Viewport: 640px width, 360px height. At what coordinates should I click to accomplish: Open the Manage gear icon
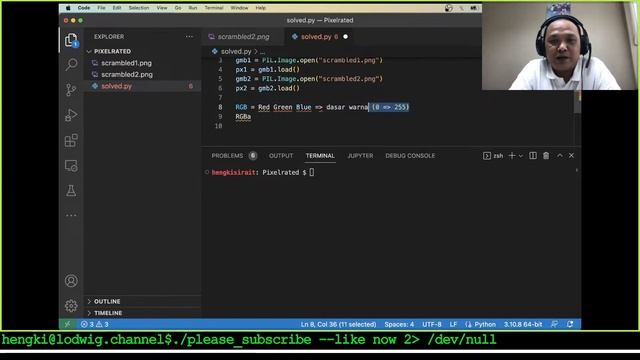click(71, 306)
